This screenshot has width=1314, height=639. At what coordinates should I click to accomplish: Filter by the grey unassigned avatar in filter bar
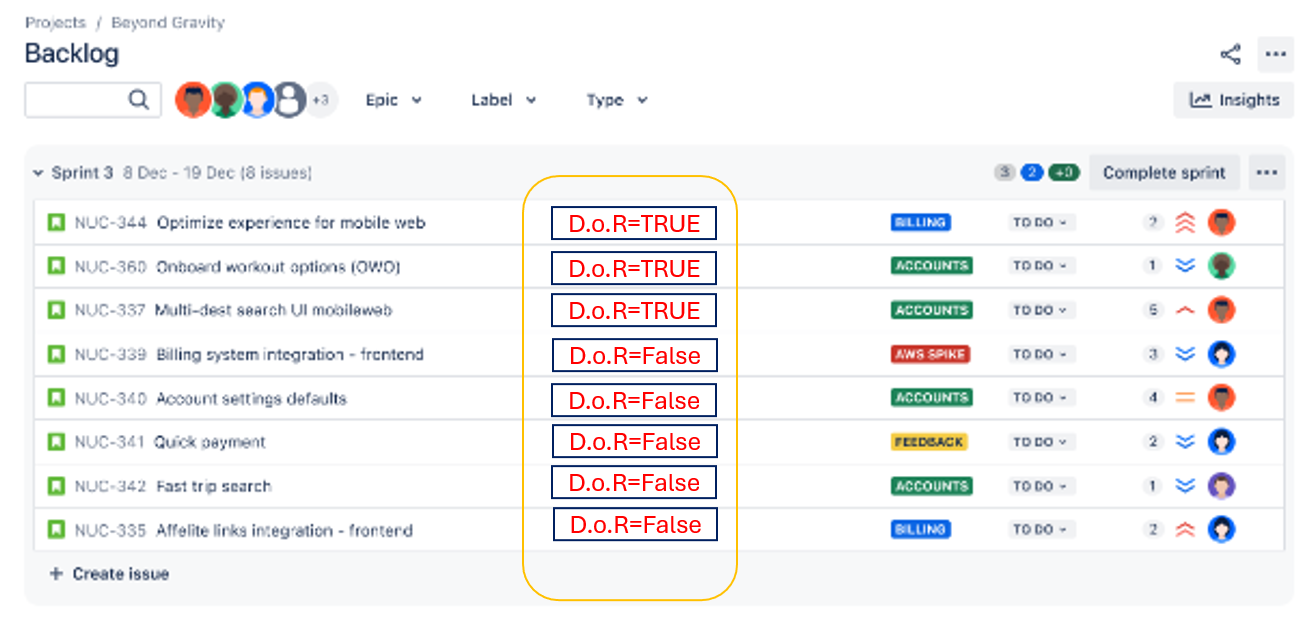pos(289,100)
